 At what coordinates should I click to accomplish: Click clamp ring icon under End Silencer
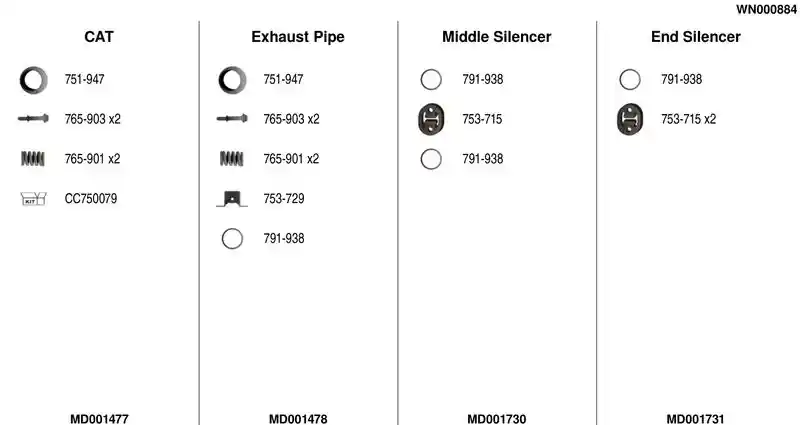[630, 80]
